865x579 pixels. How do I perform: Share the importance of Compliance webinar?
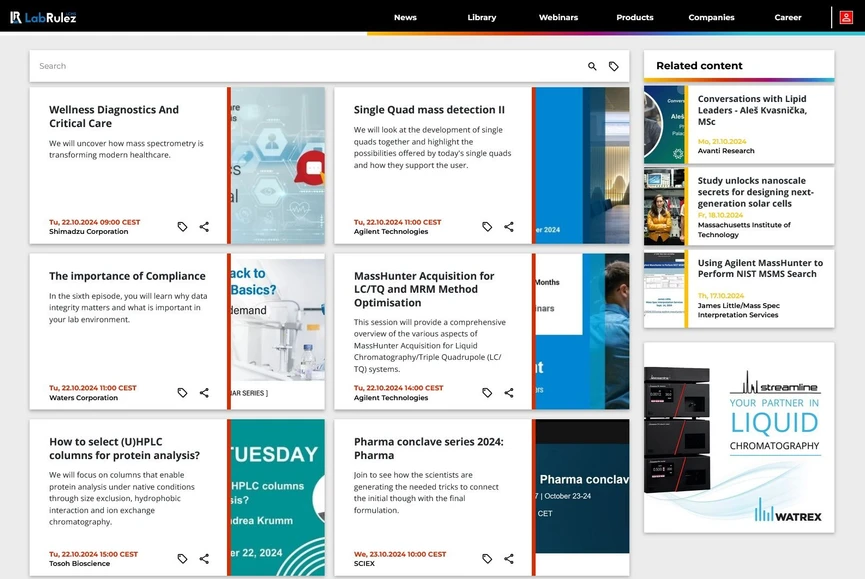point(204,393)
